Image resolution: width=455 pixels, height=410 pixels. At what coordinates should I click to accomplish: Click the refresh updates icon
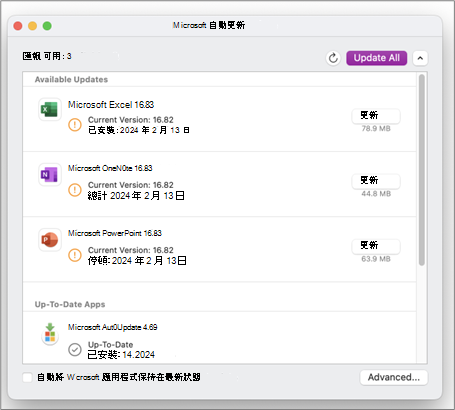[x=333, y=58]
